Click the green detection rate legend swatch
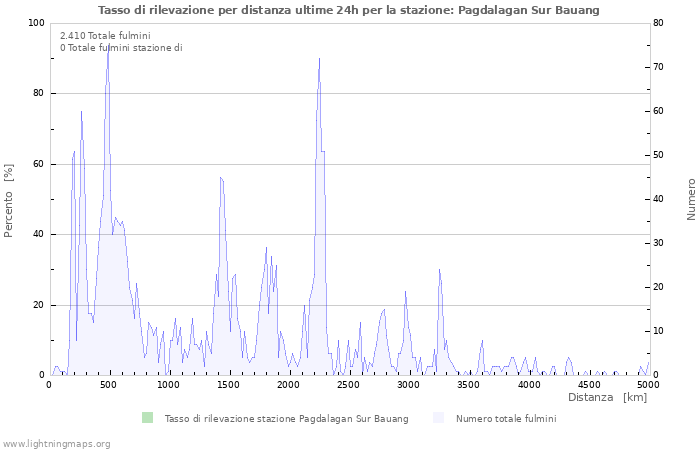 [147, 418]
